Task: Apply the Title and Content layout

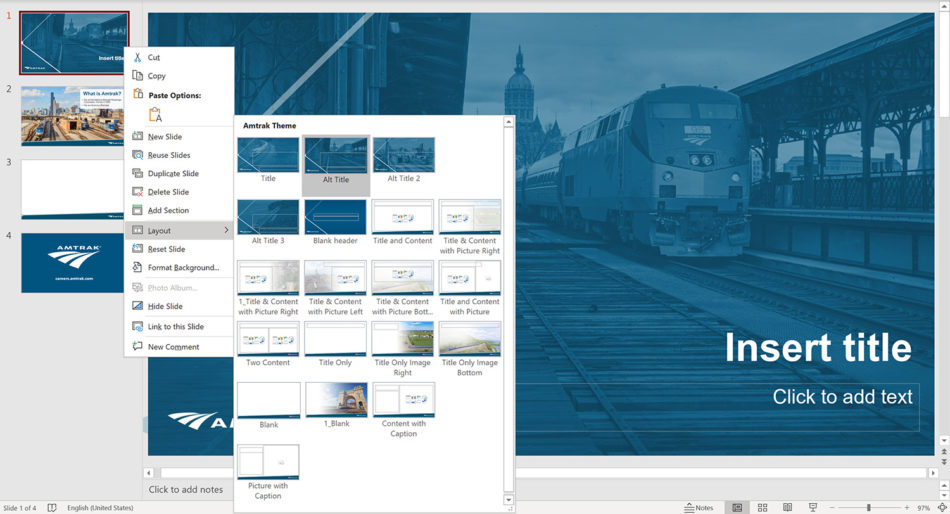Action: (403, 217)
